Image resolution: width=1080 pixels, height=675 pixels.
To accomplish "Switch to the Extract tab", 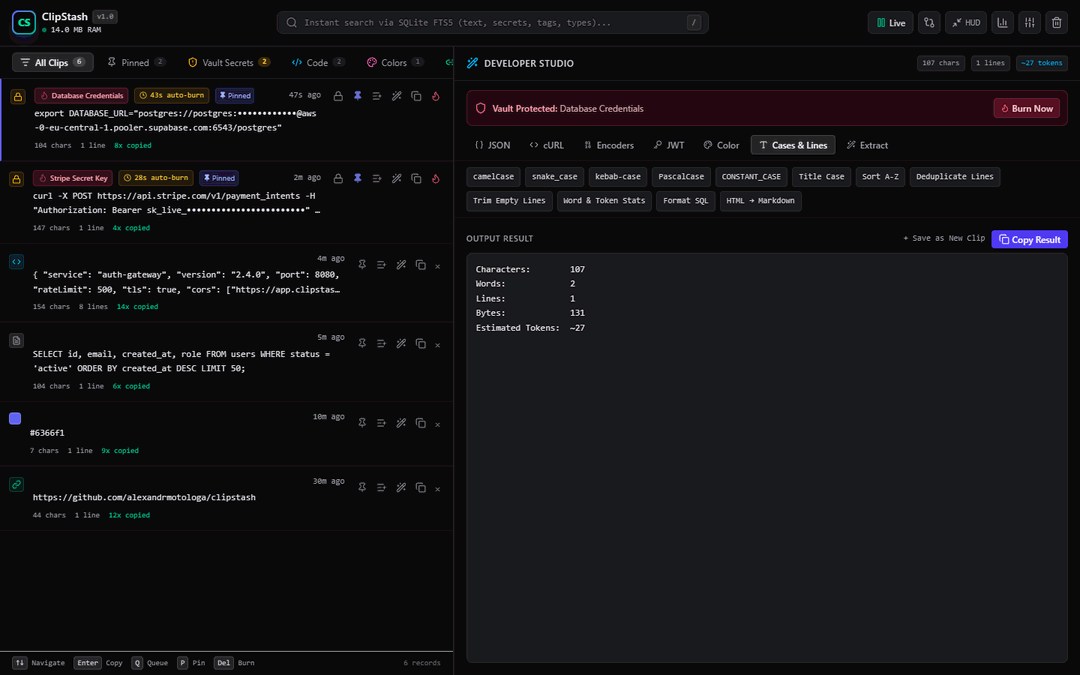I will [867, 145].
